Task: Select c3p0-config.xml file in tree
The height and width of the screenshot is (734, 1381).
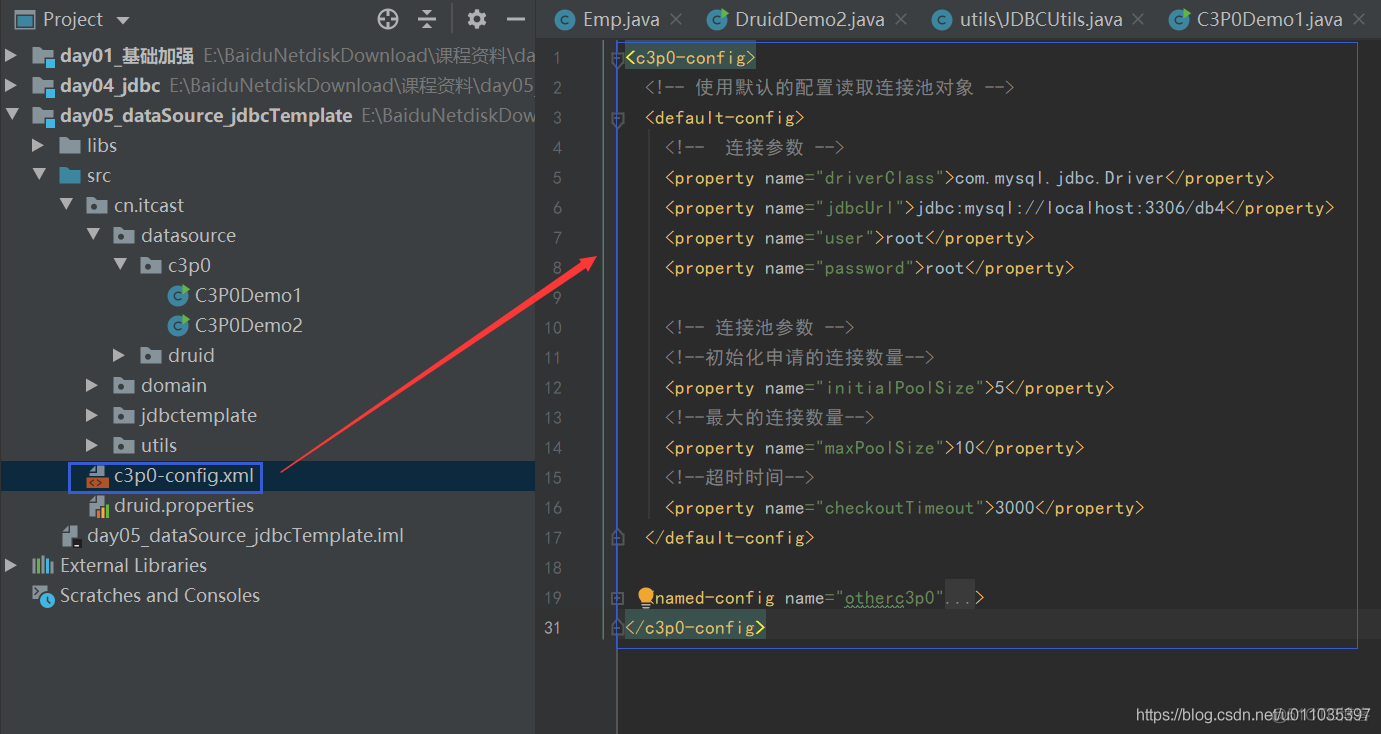Action: pyautogui.click(x=184, y=476)
